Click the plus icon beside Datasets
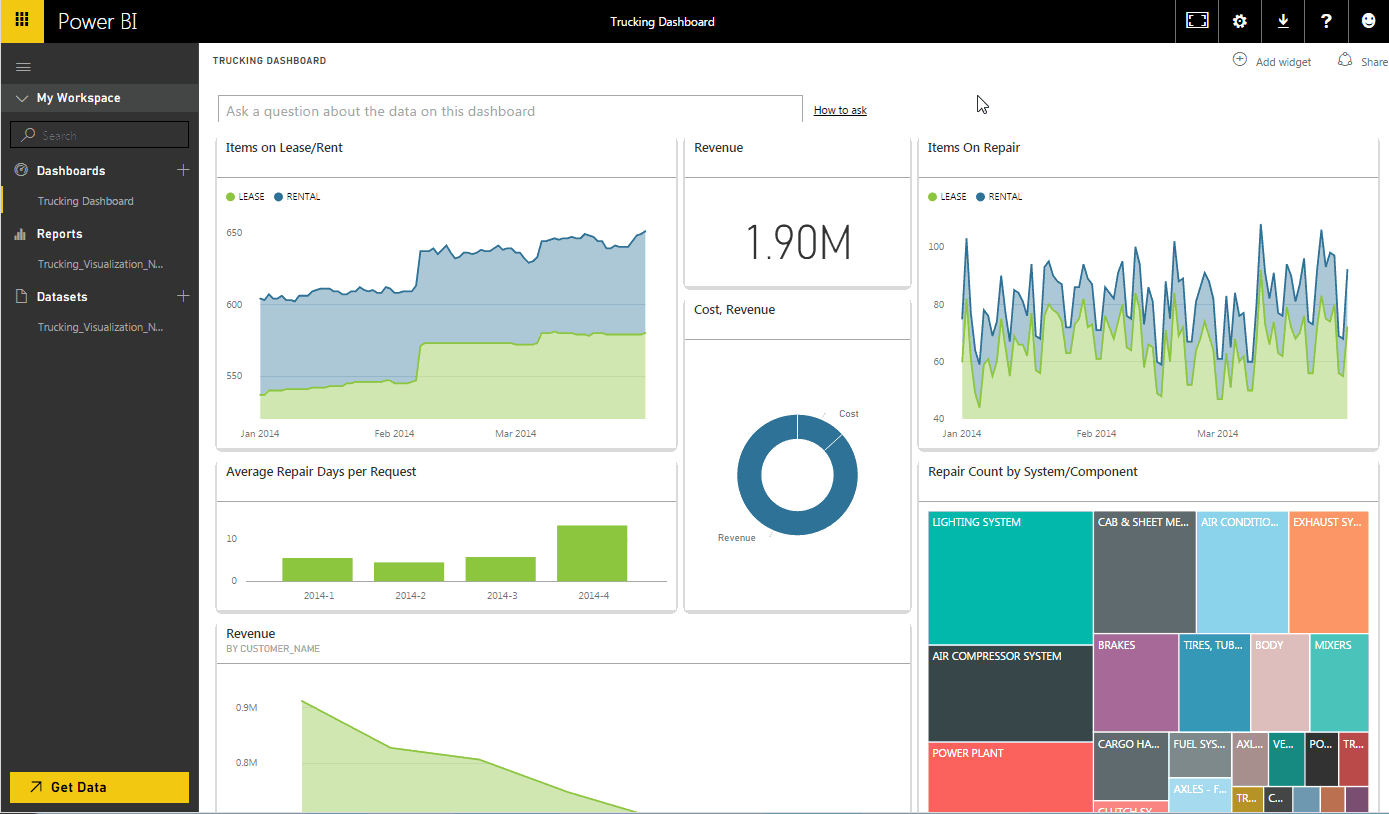The height and width of the screenshot is (814, 1389). 183,296
